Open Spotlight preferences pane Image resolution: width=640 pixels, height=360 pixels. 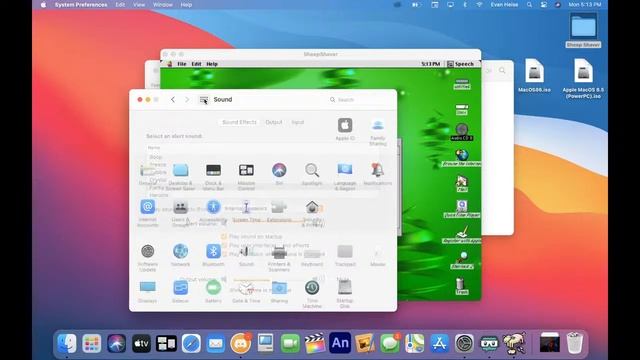[x=312, y=174]
